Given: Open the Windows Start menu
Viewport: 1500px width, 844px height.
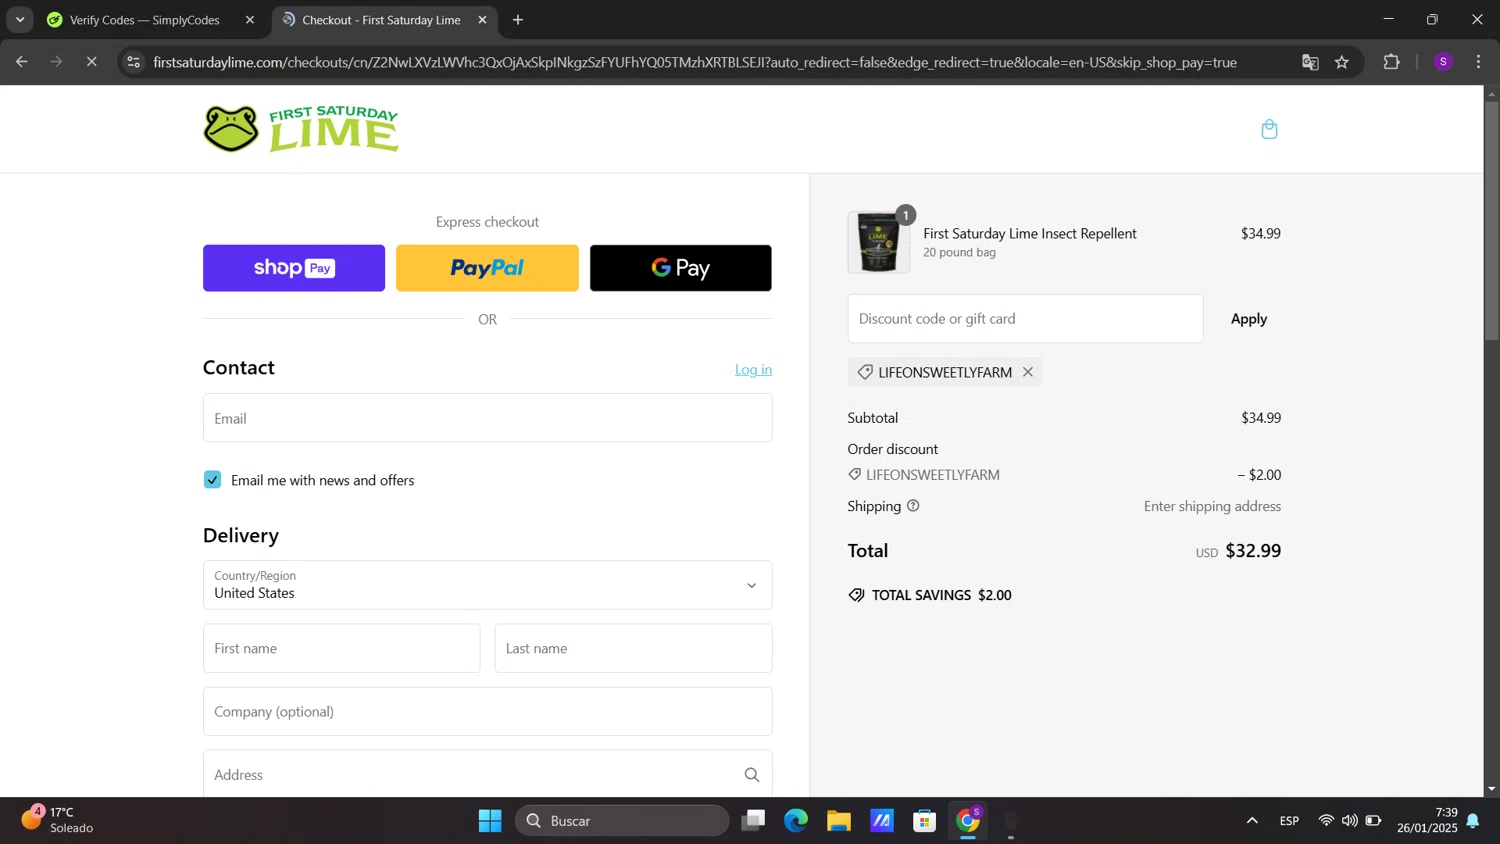Looking at the screenshot, I should (x=490, y=821).
